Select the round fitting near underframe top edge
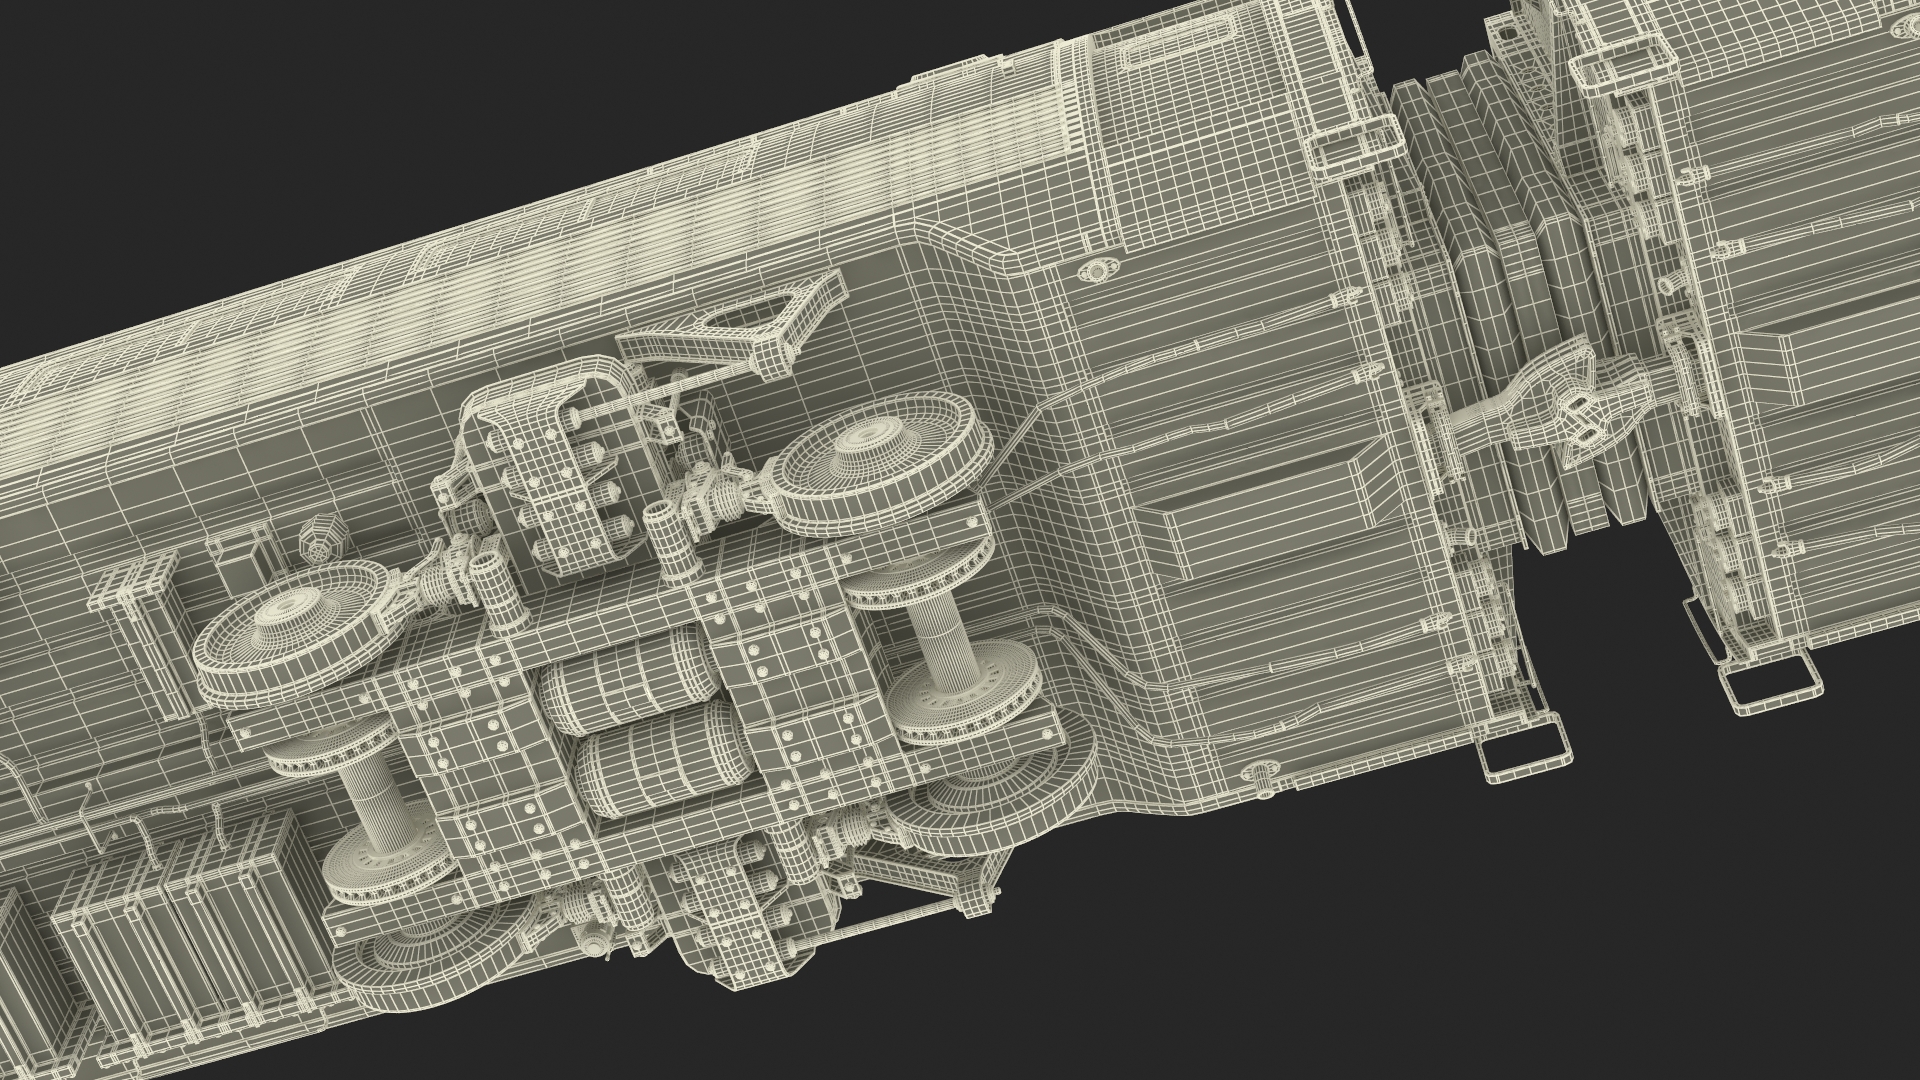 pos(1098,270)
